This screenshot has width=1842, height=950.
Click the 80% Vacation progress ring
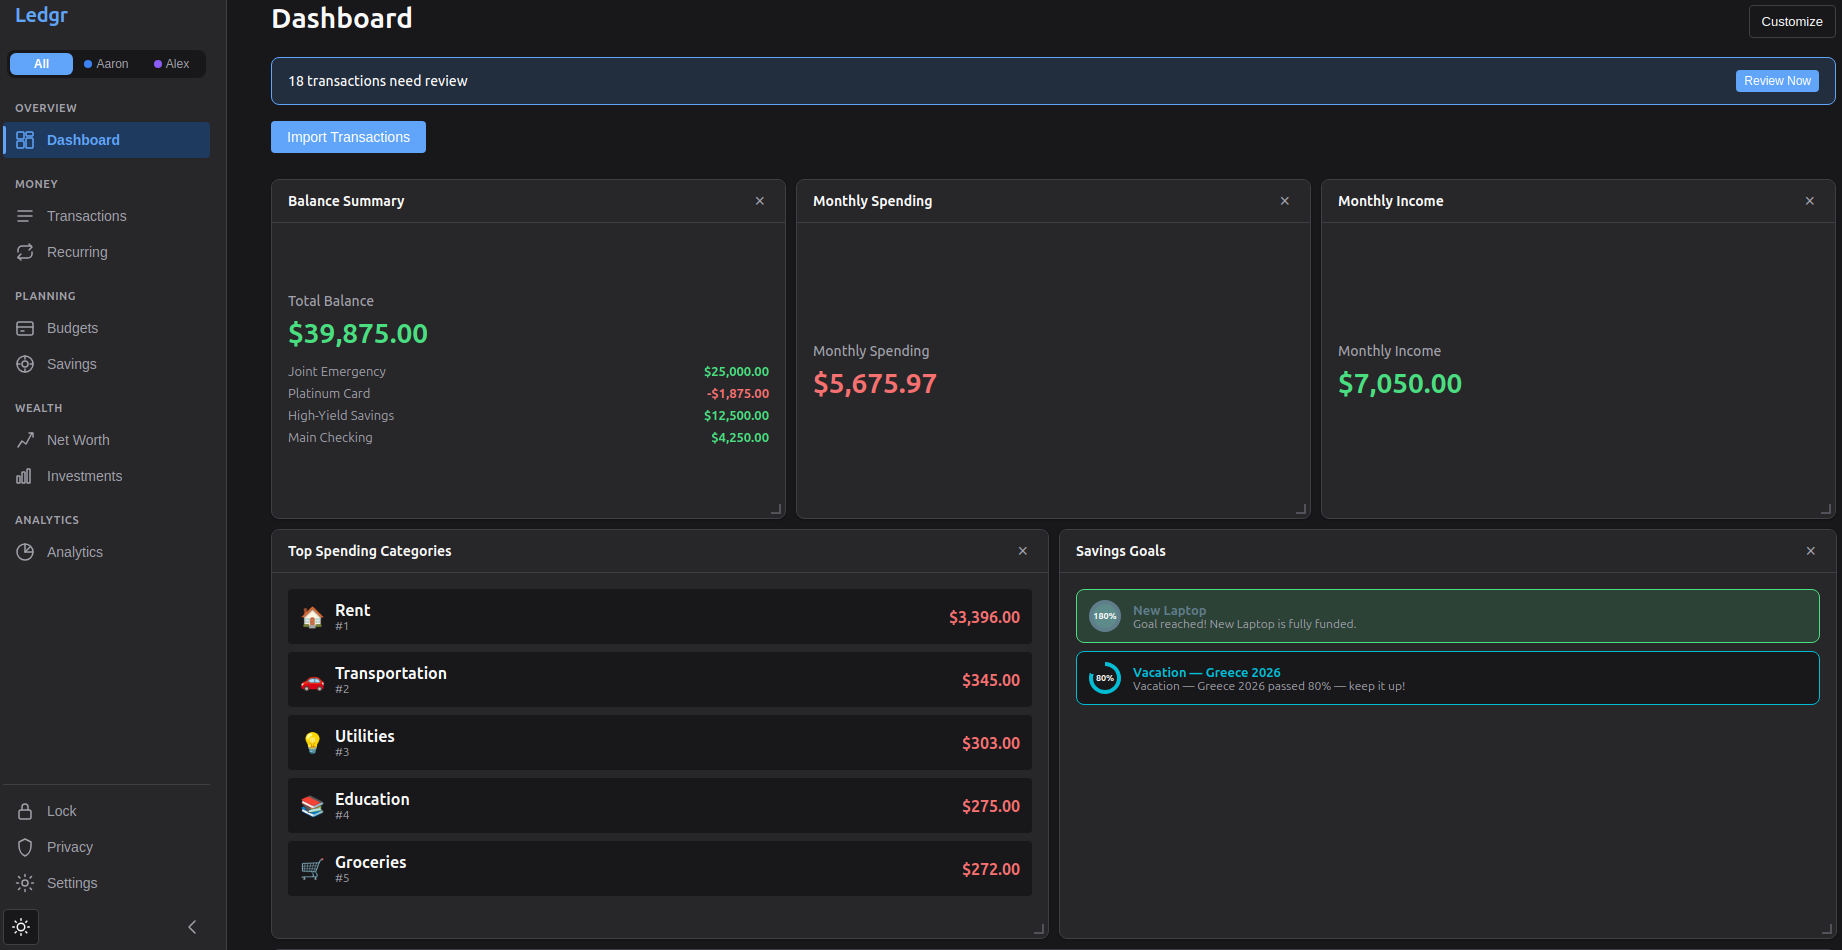(x=1104, y=677)
